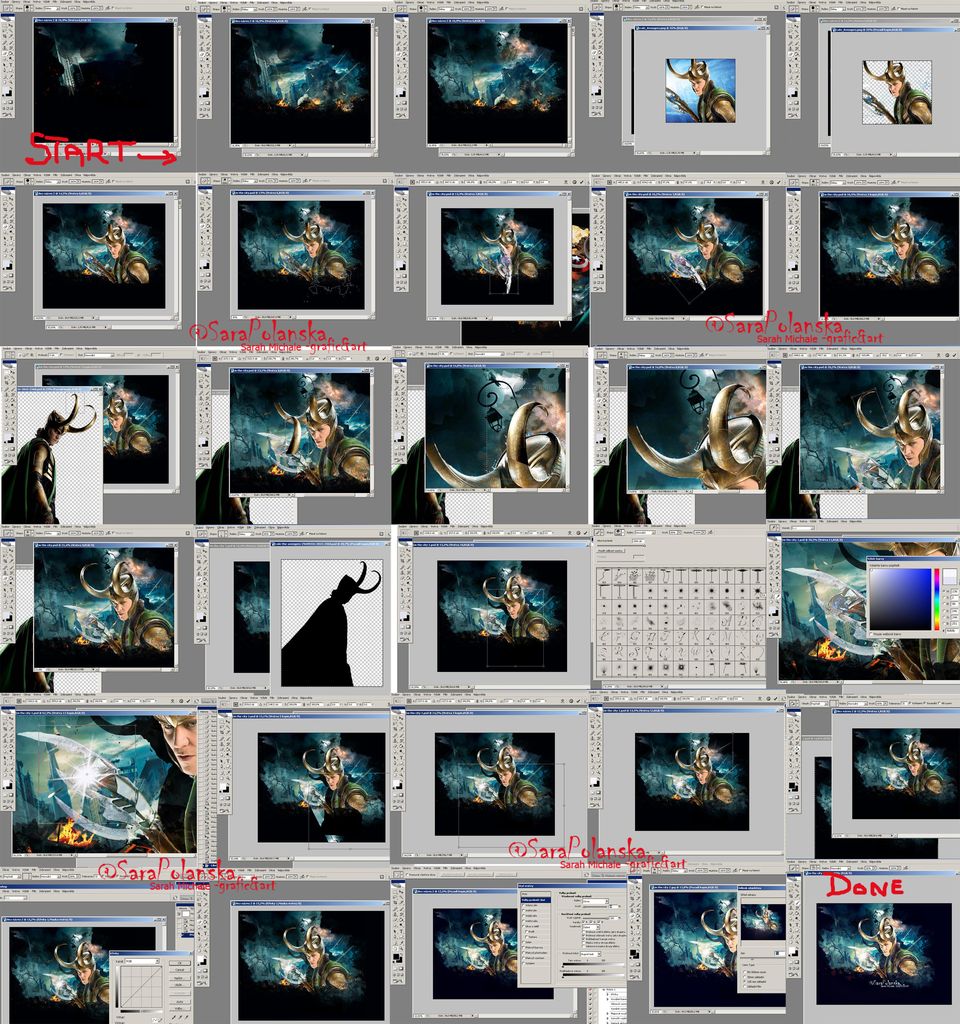The height and width of the screenshot is (1024, 960).
Task: Enable Bevel and Emboss checkbox in Layer Style
Action: click(x=524, y=926)
